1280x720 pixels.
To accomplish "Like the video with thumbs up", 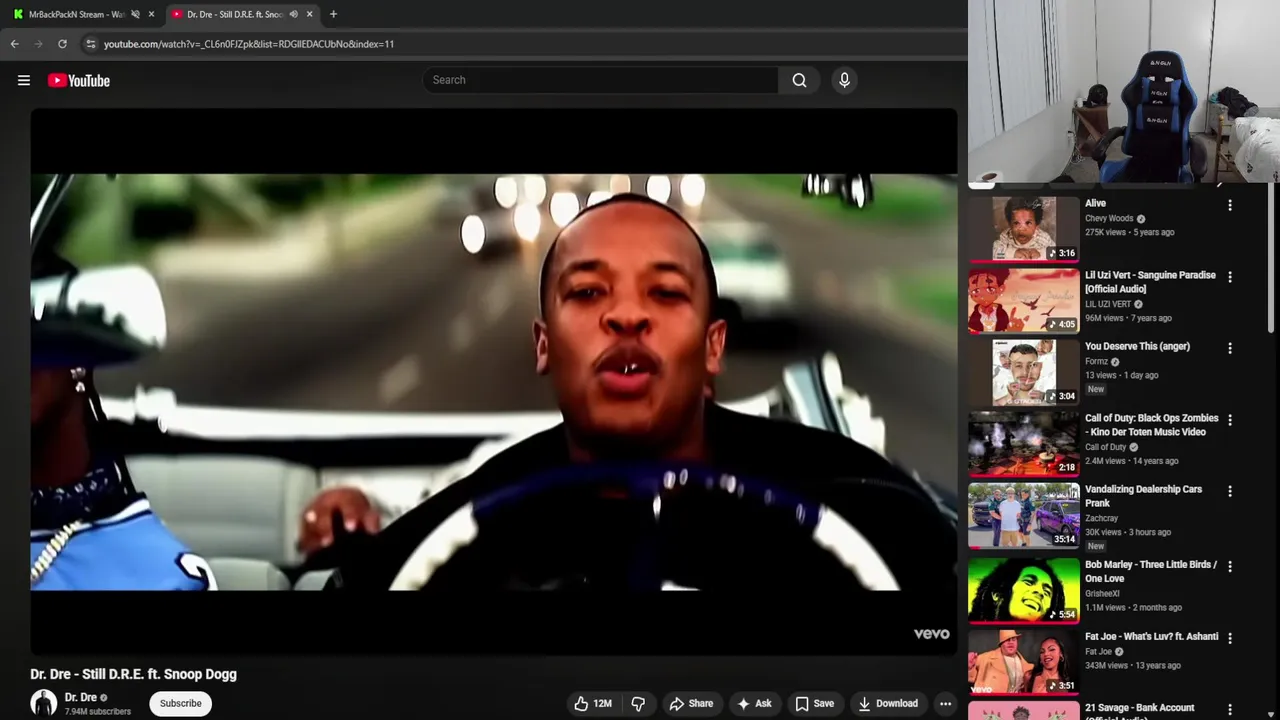I will [592, 703].
